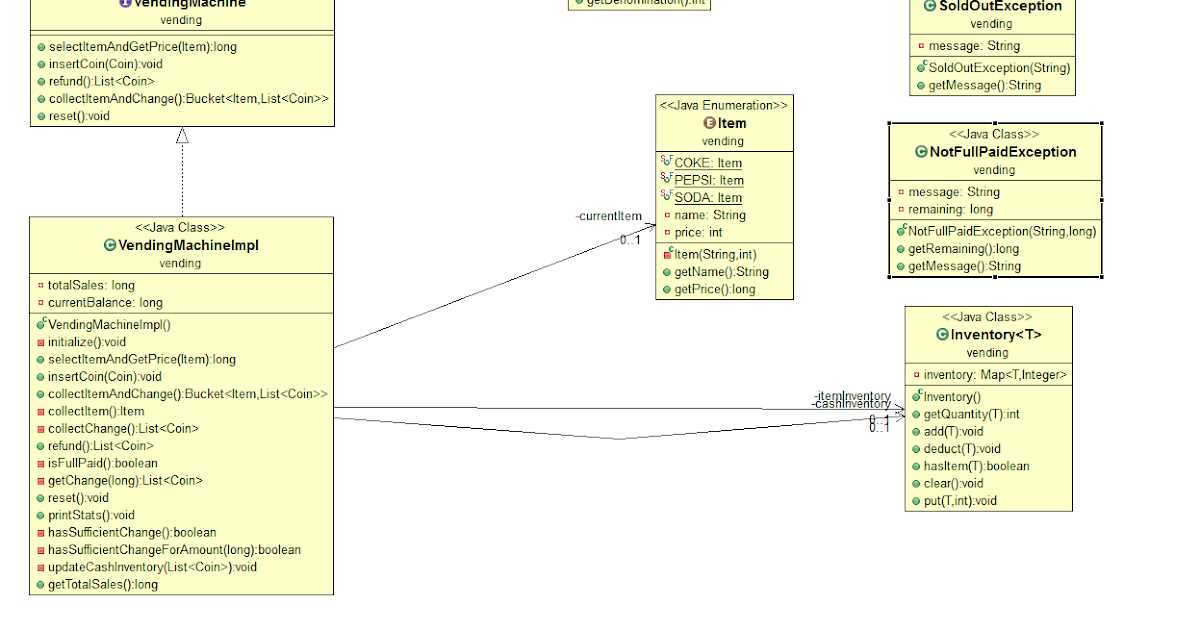Click the private method icon beside isFullPaid()
Viewport: 1200px width, 630px height.
point(41,463)
